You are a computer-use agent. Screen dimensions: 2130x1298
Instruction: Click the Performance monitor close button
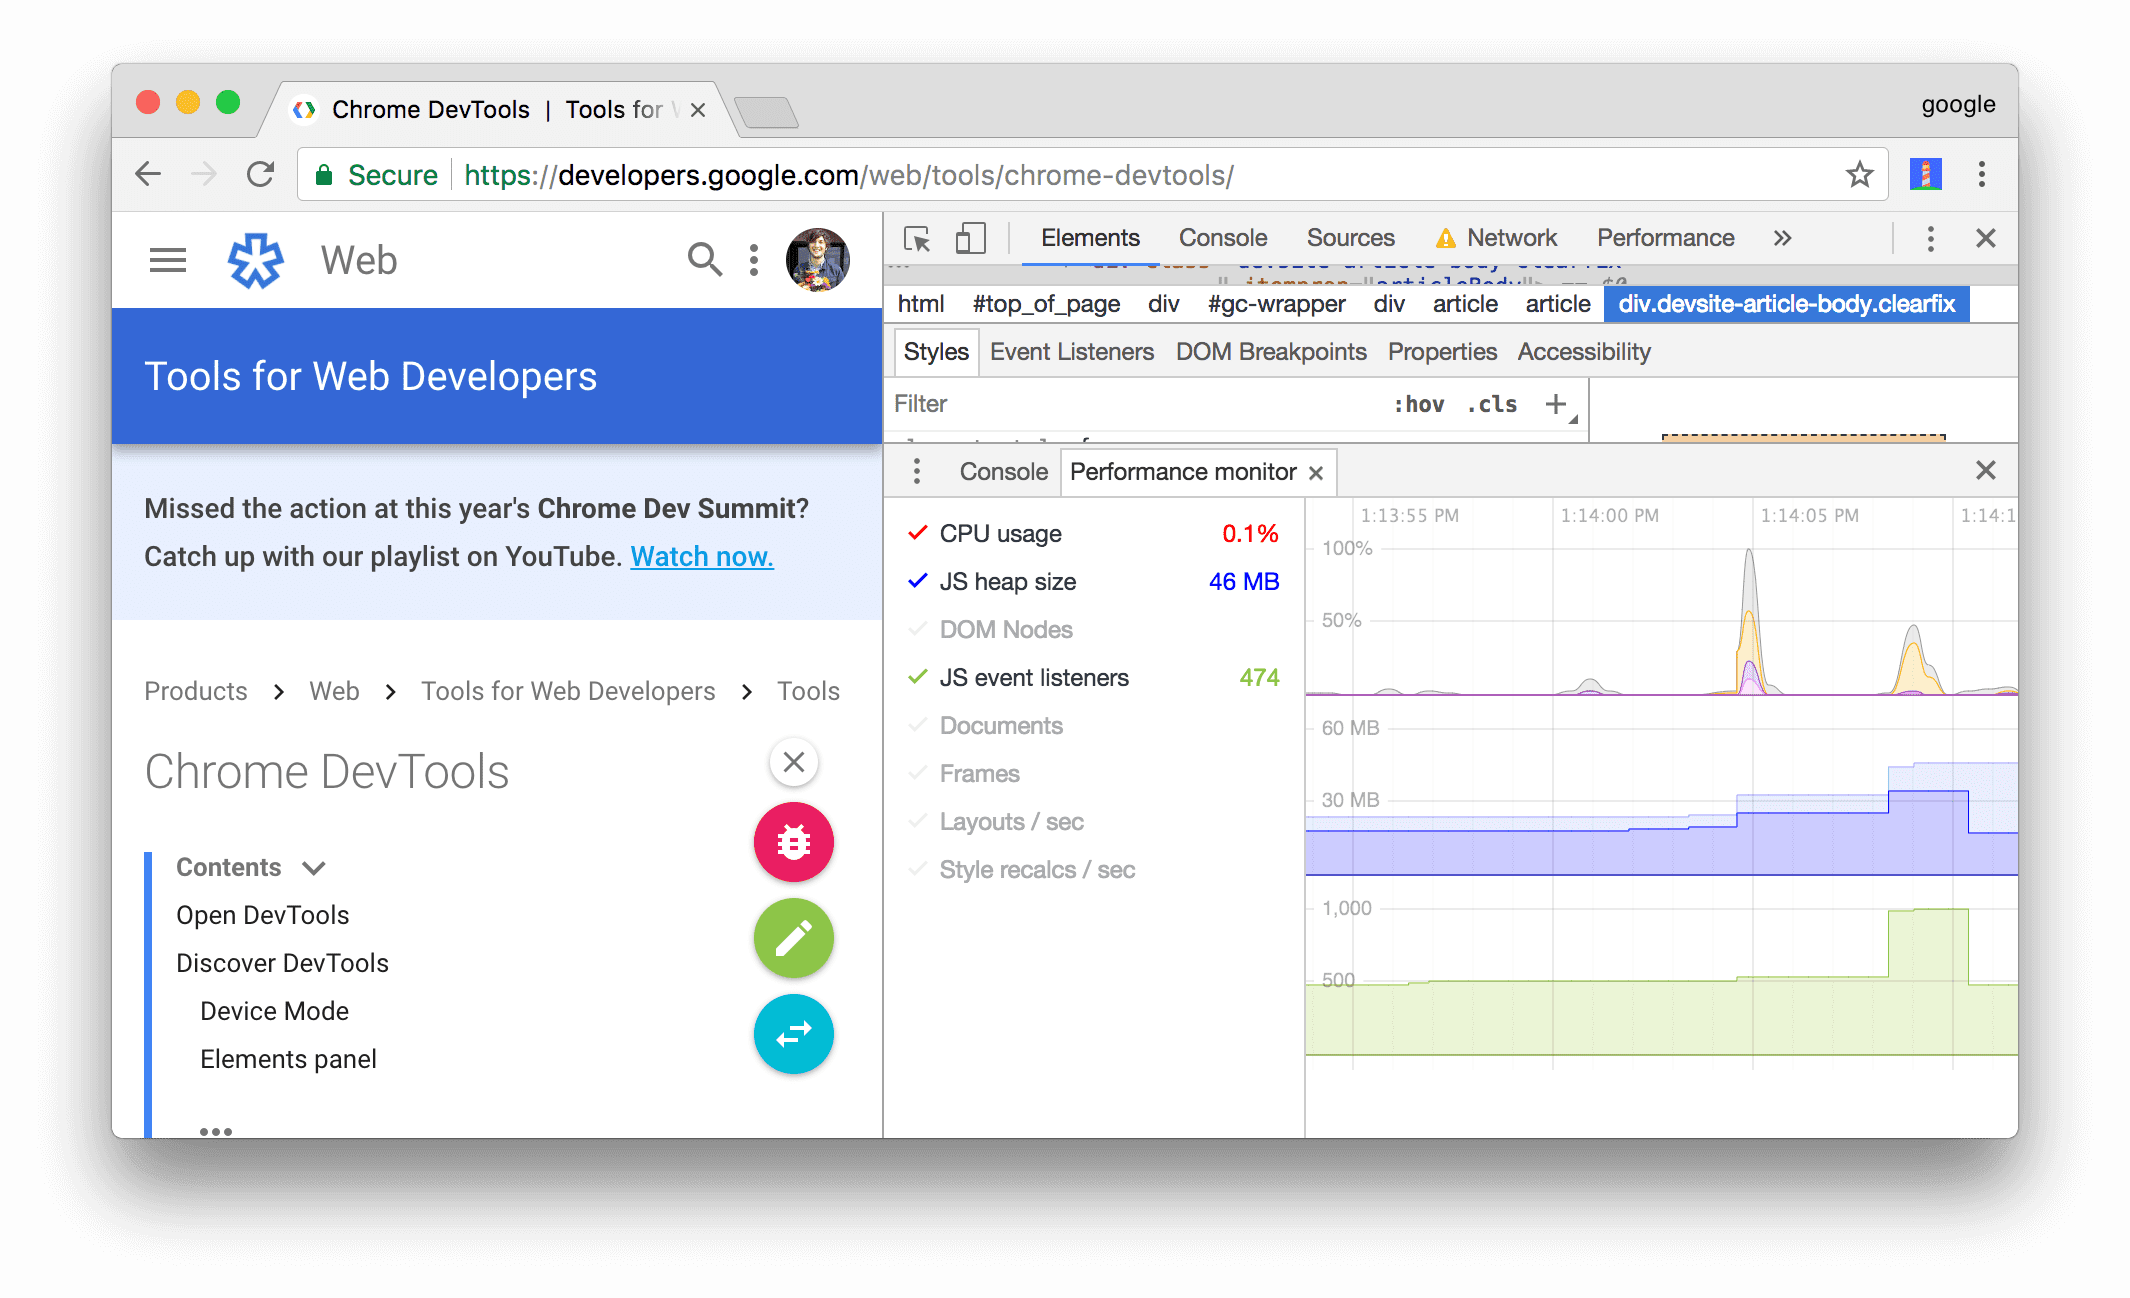pos(1318,472)
